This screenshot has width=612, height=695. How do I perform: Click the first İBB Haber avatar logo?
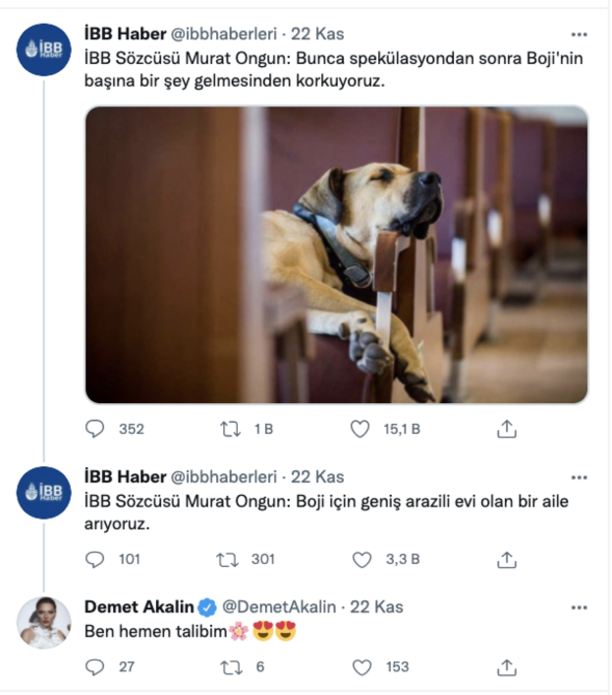tap(44, 49)
